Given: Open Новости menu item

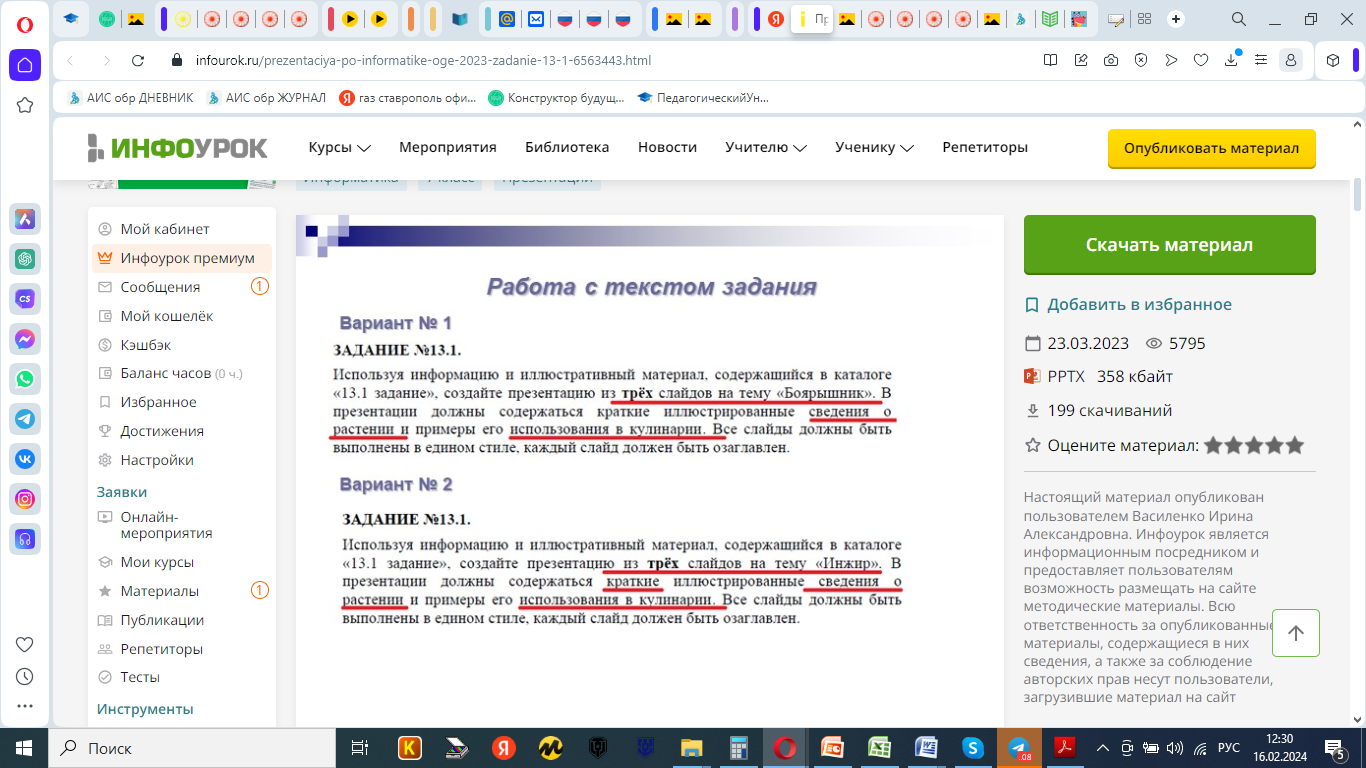Looking at the screenshot, I should click(667, 147).
